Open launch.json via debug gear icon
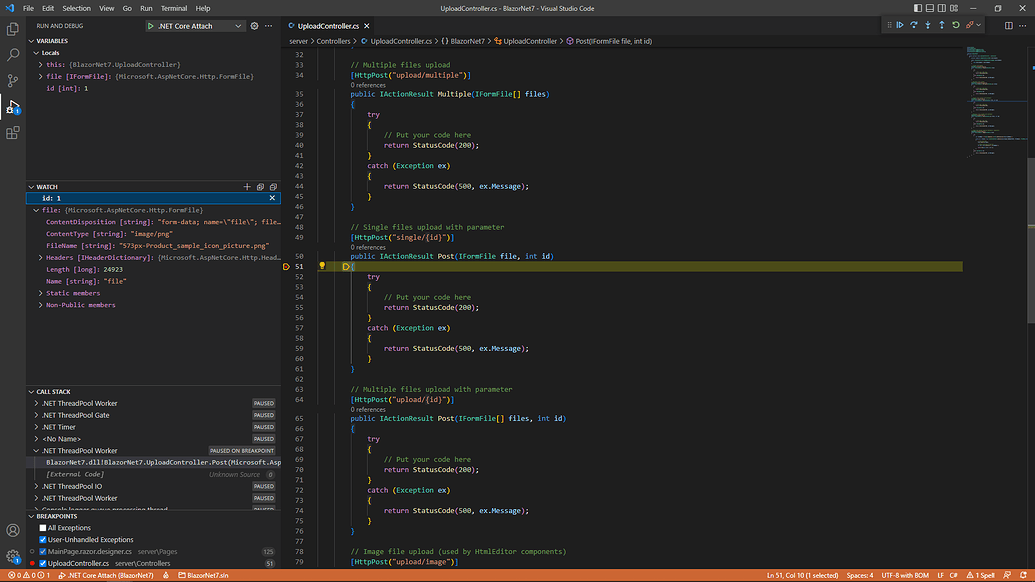The image size is (1035, 582). [x=254, y=26]
